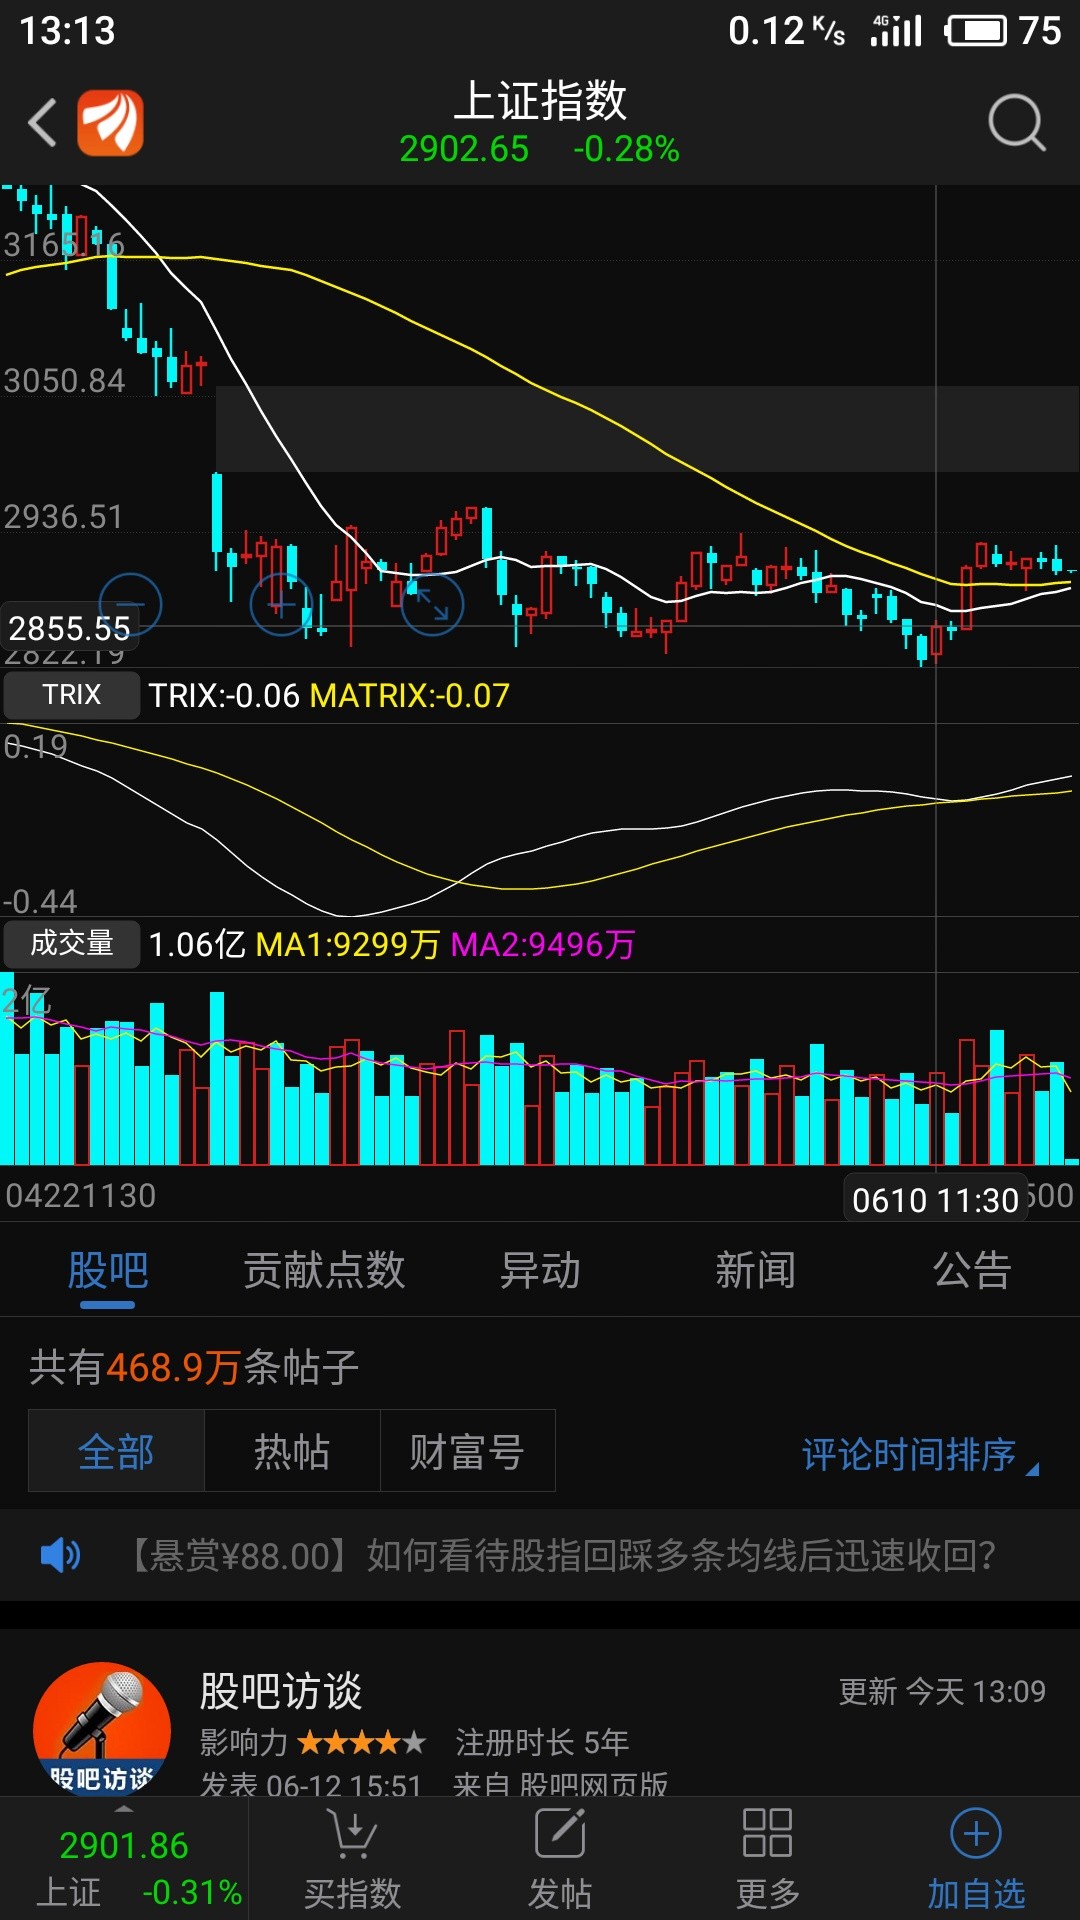Open the 新闻 tab
This screenshot has height=1920, width=1080.
coord(756,1271)
